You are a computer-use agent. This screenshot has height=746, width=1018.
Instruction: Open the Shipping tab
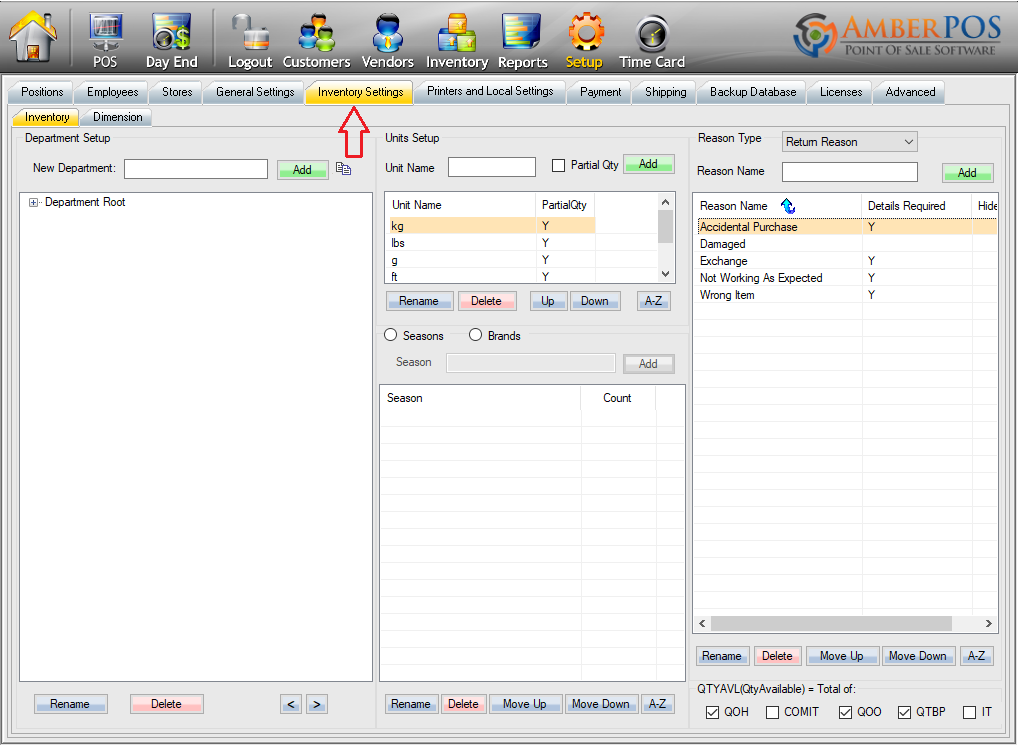tap(665, 92)
